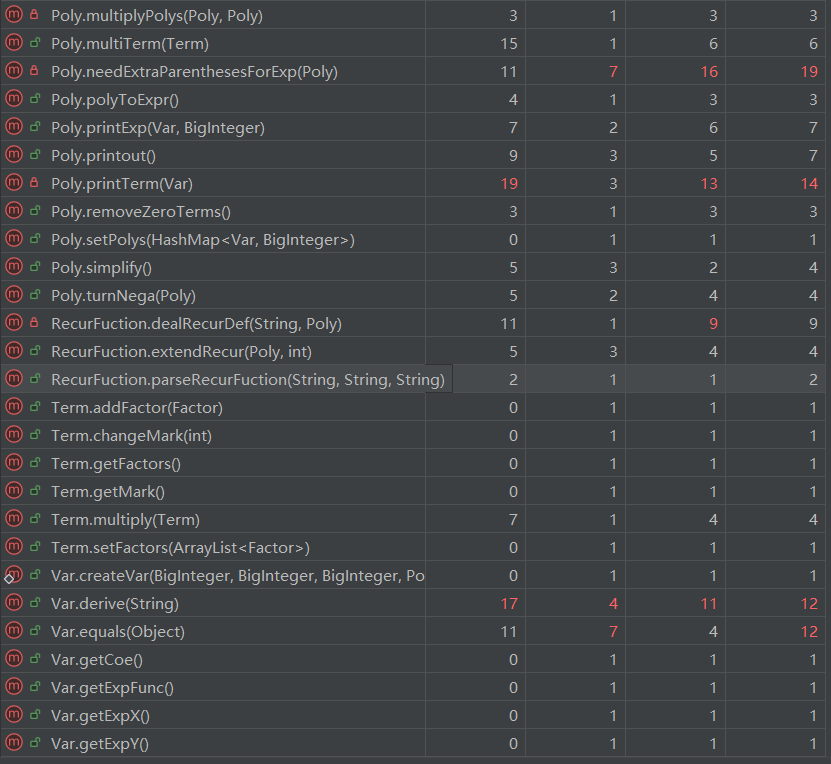The image size is (831, 764).
Task: Click the method icon for Term.getFactors()
Action: [14, 463]
